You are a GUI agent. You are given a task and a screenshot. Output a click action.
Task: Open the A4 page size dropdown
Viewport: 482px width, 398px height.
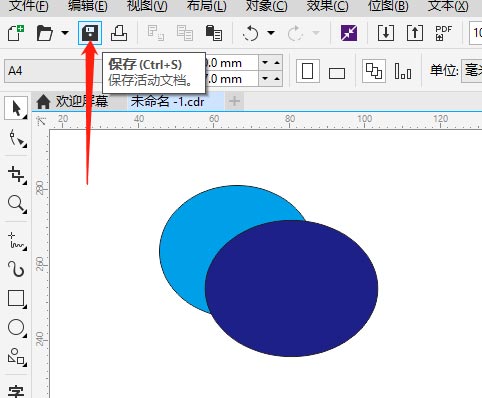53,71
